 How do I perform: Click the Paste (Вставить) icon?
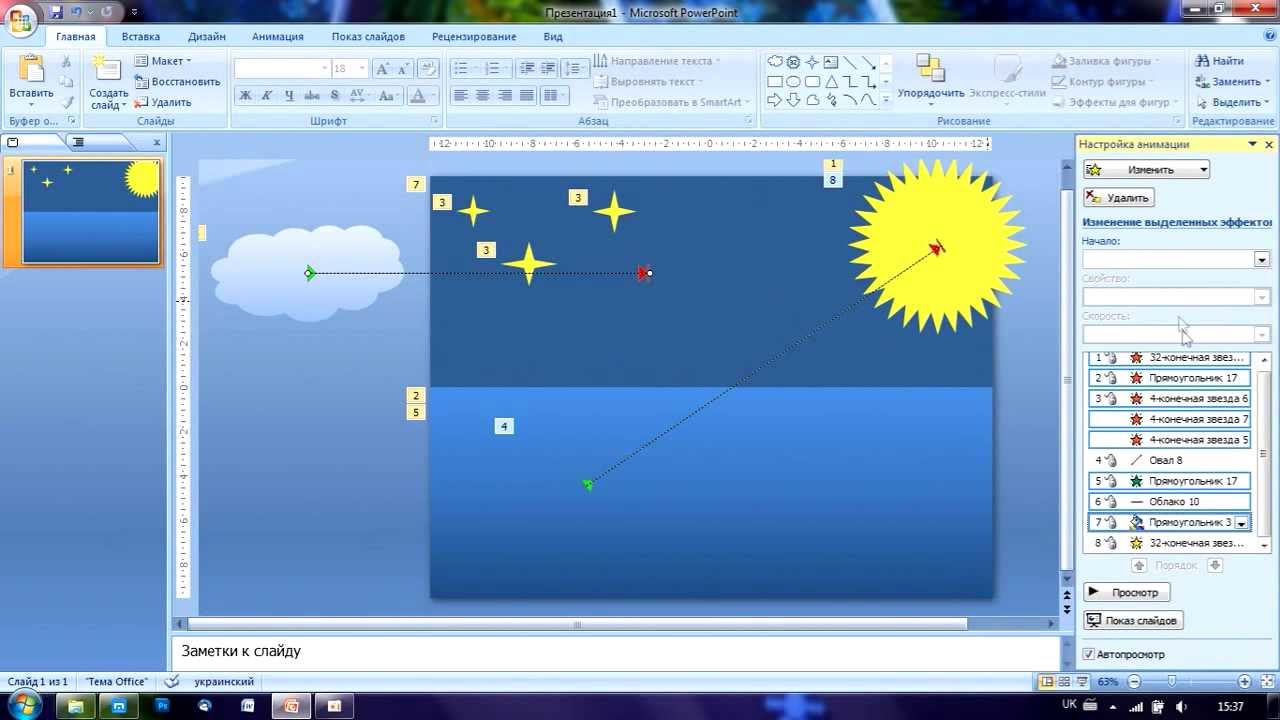tap(31, 70)
